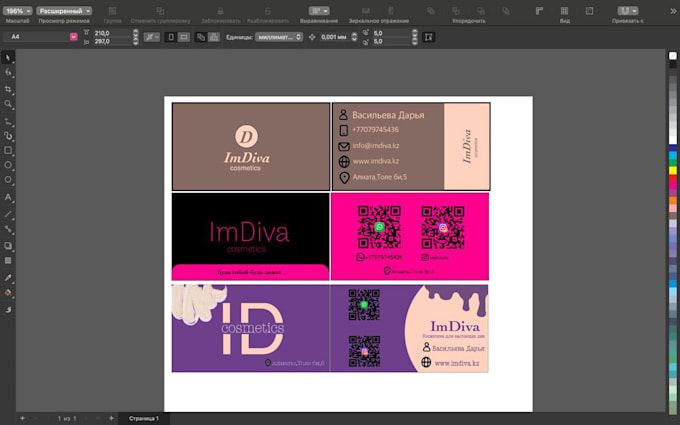Toggle the treat-as-filled button in property bar
The height and width of the screenshot is (425, 680).
[x=428, y=37]
